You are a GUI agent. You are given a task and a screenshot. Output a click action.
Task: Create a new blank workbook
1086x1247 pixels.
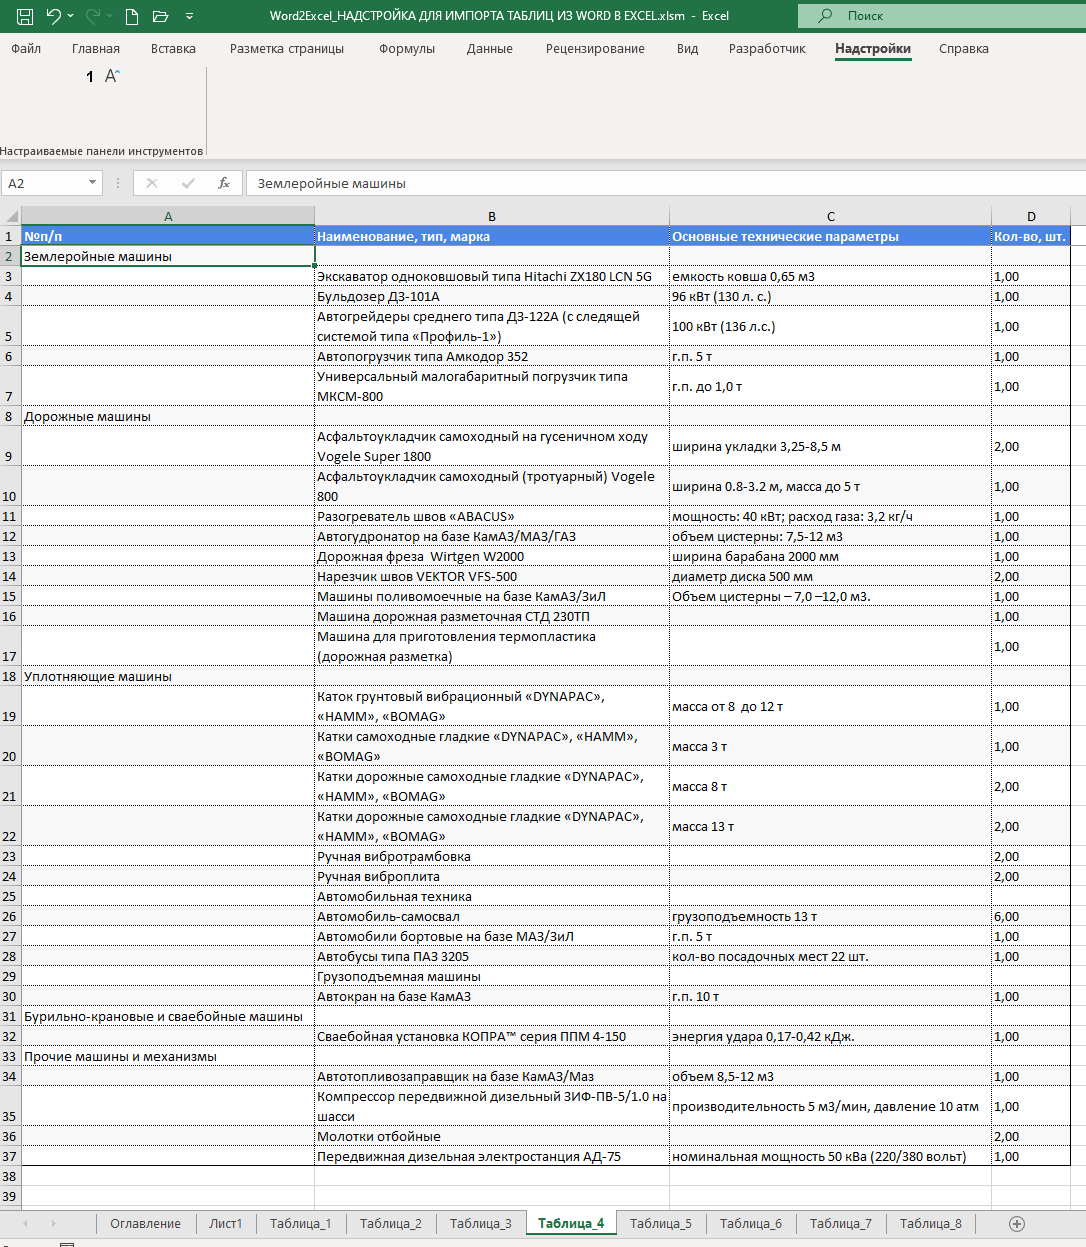[x=132, y=16]
